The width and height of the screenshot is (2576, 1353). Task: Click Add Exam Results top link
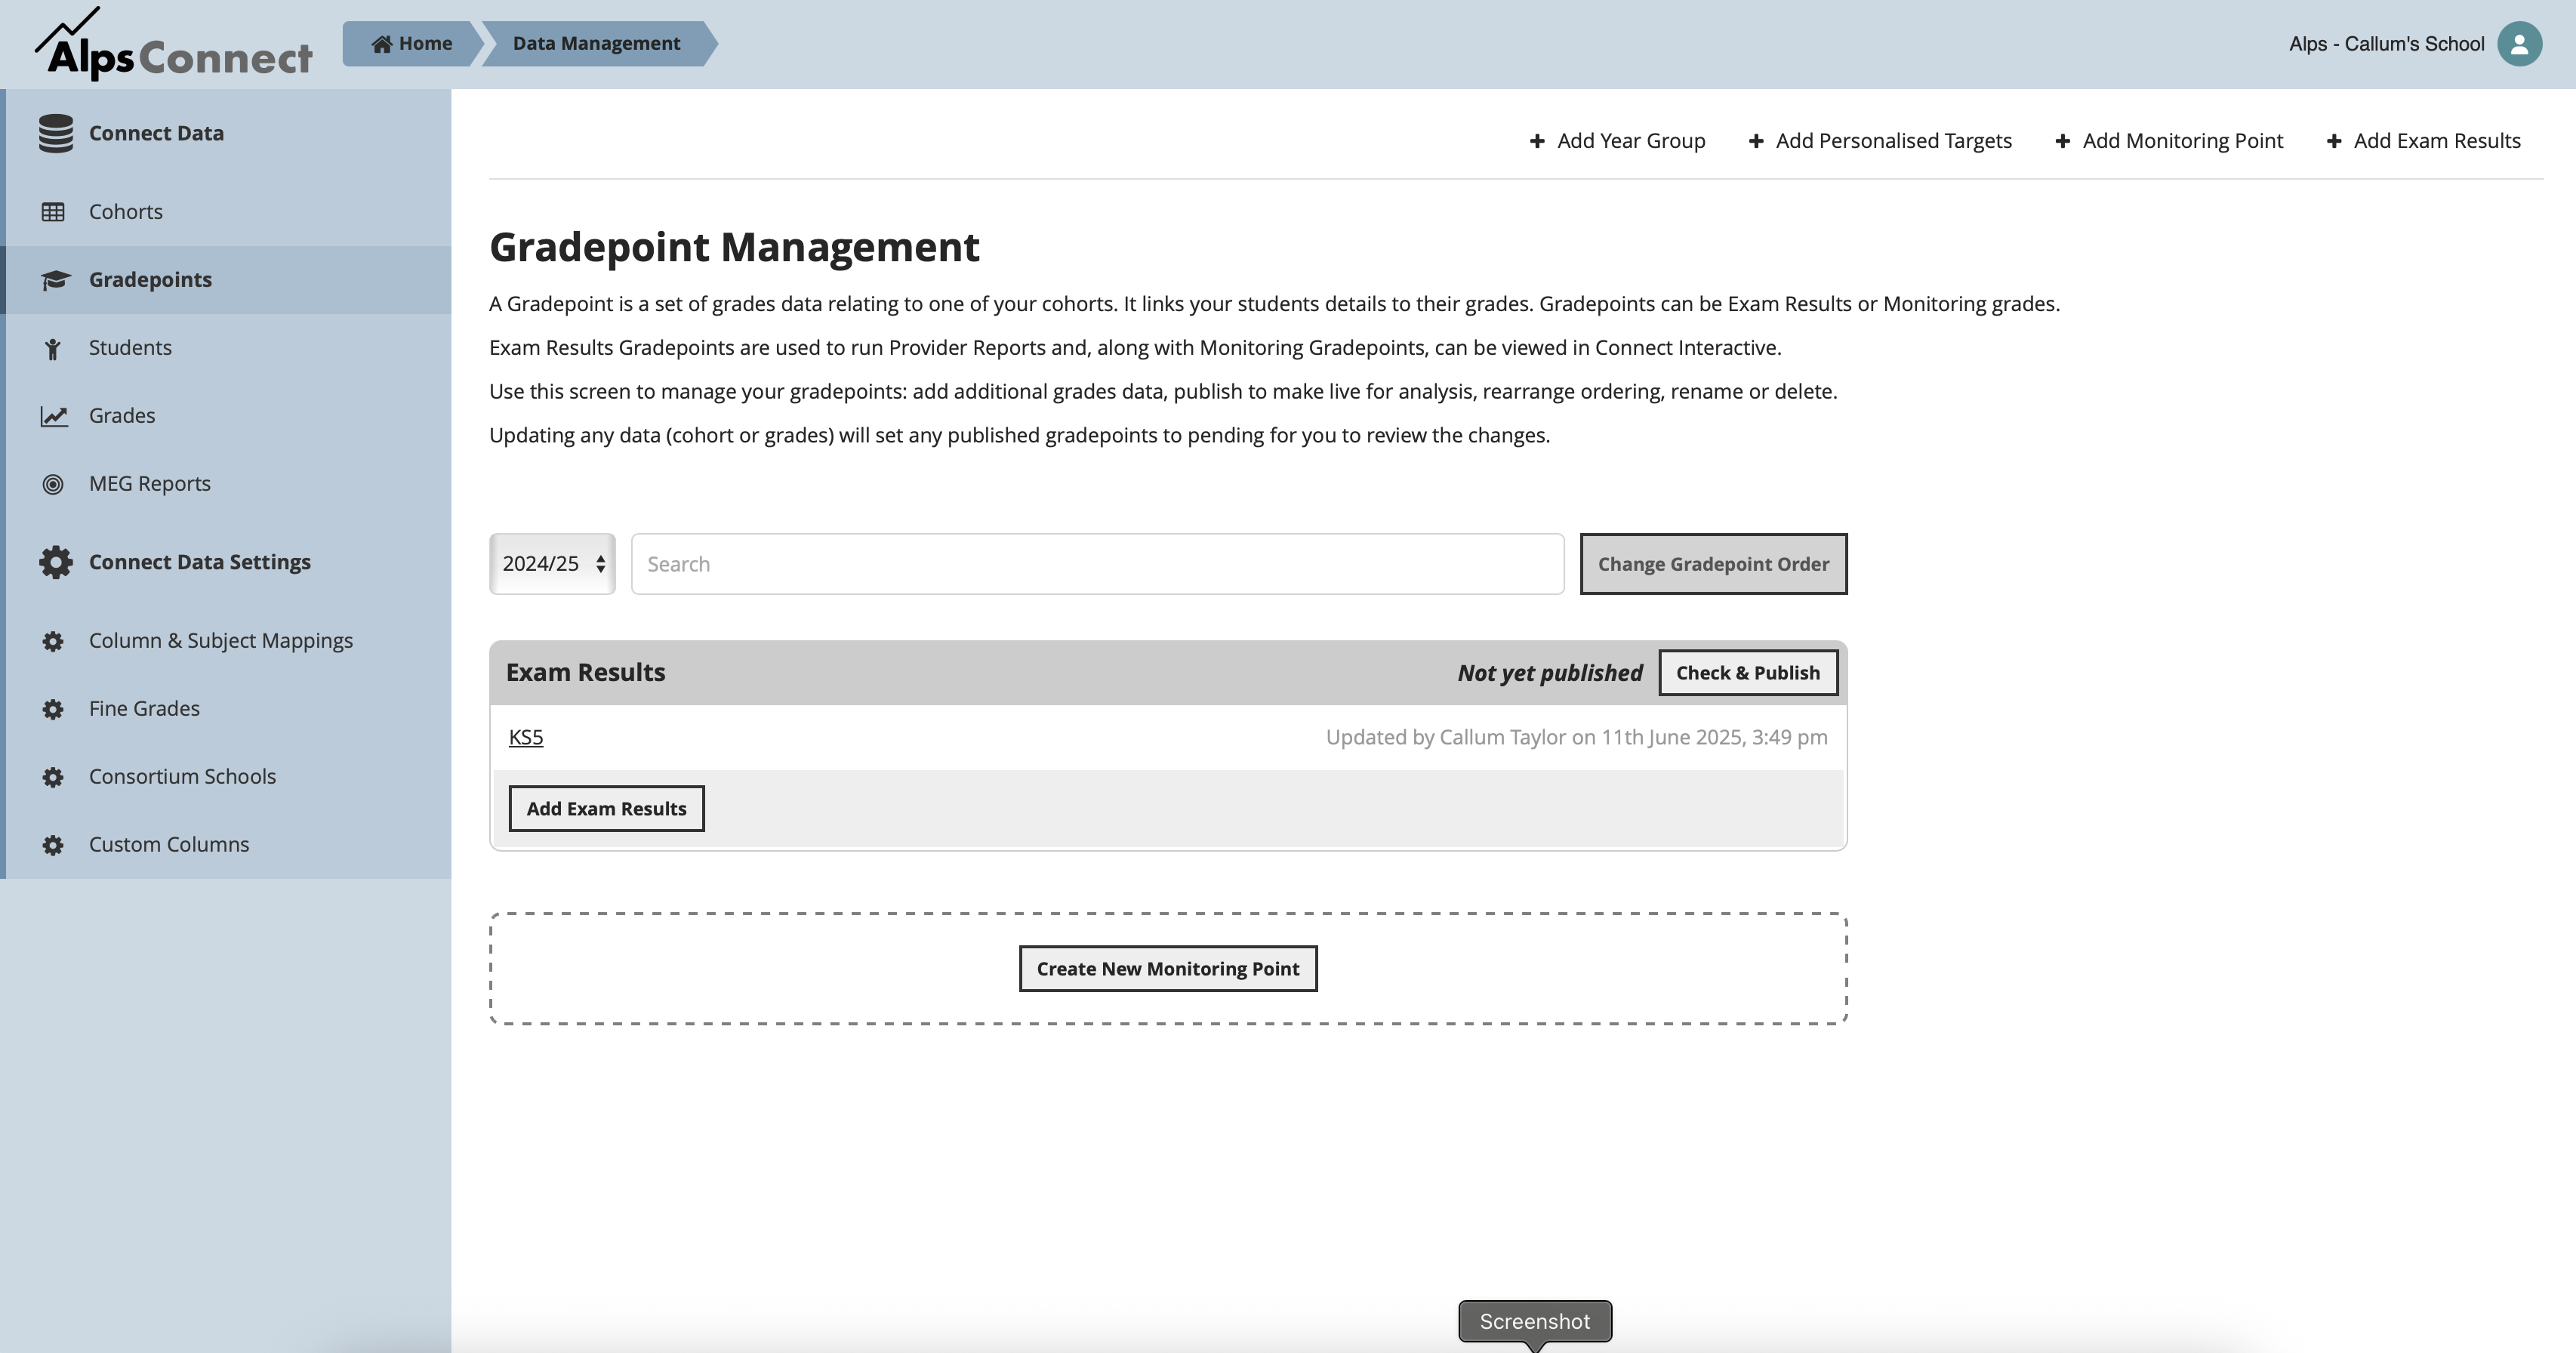pos(2423,141)
